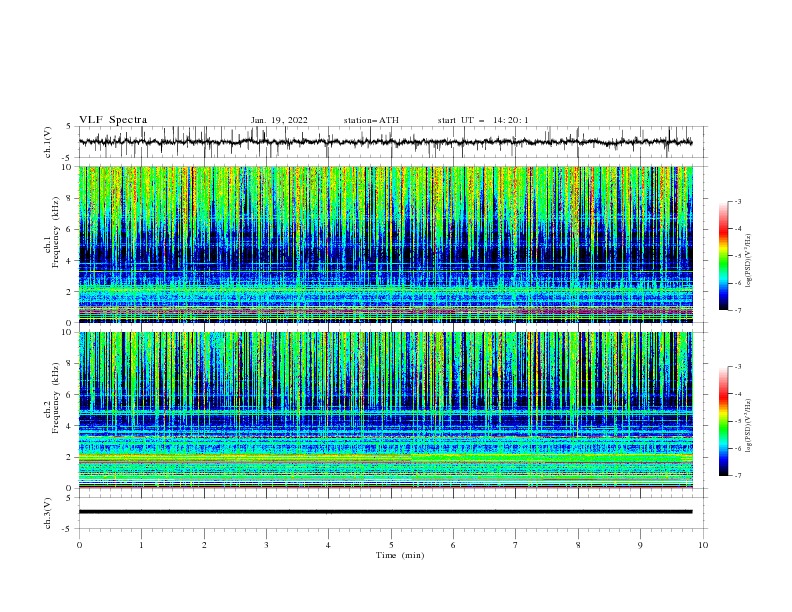
Task: Click the time axis tick label 10
Action: pos(703,545)
